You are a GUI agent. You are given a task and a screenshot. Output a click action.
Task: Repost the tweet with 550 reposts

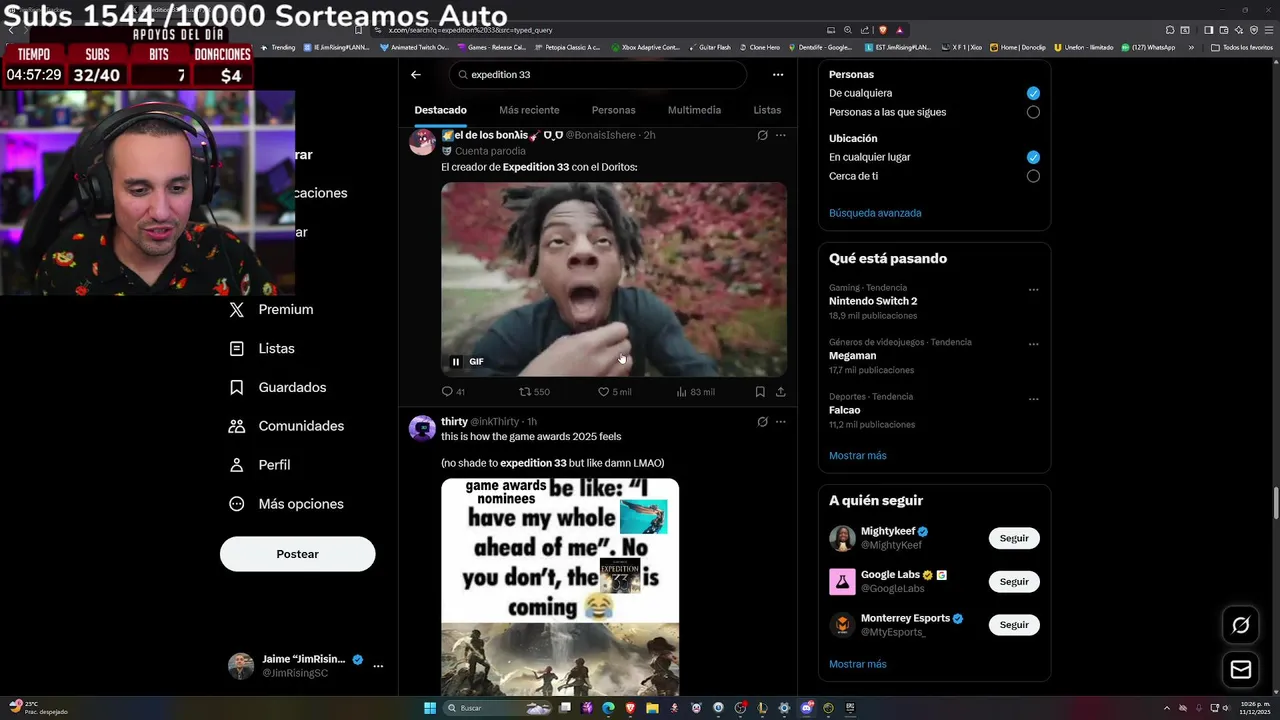point(534,392)
